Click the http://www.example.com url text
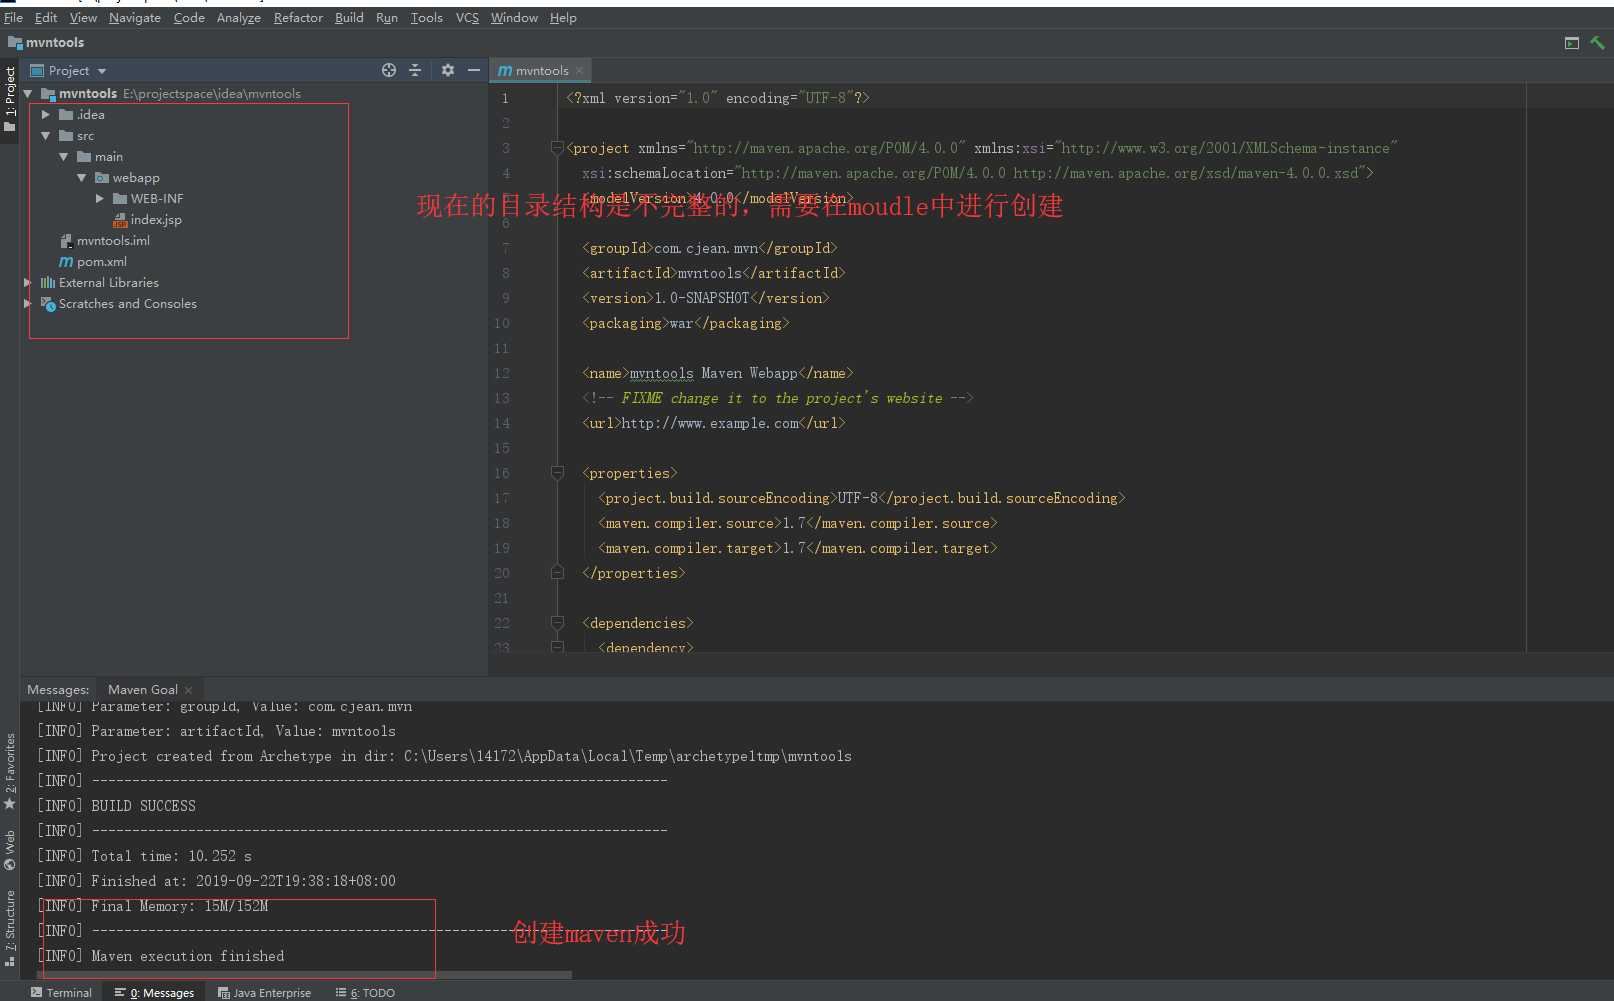 click(710, 424)
